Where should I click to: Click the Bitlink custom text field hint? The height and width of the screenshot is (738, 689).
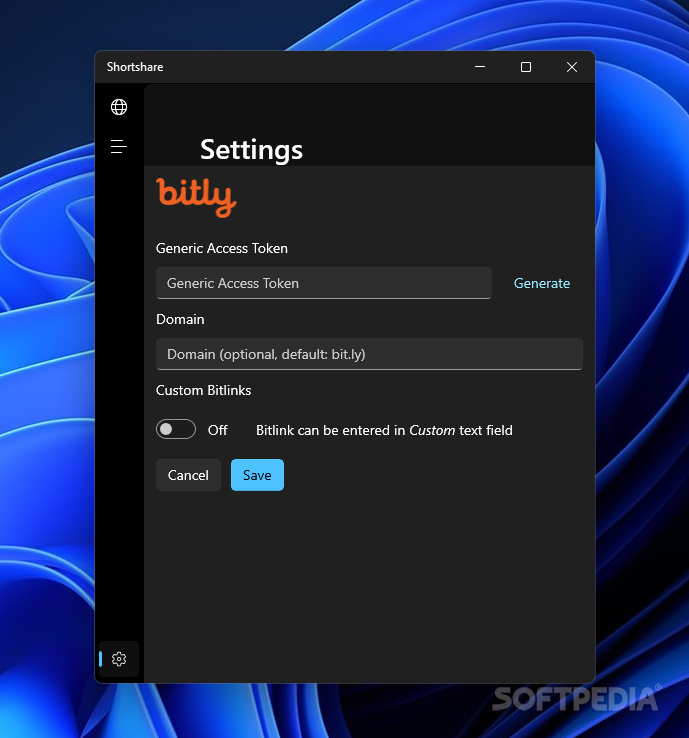pyautogui.click(x=384, y=430)
